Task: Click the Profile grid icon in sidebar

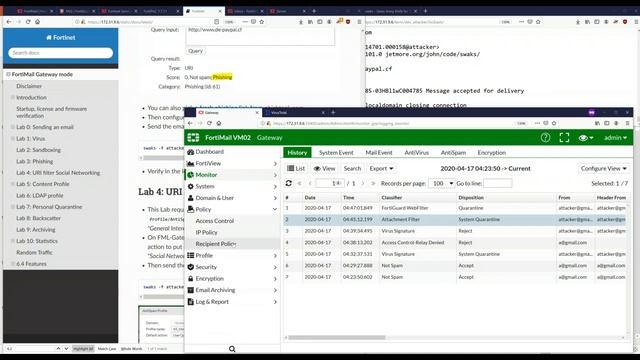Action: coord(191,256)
